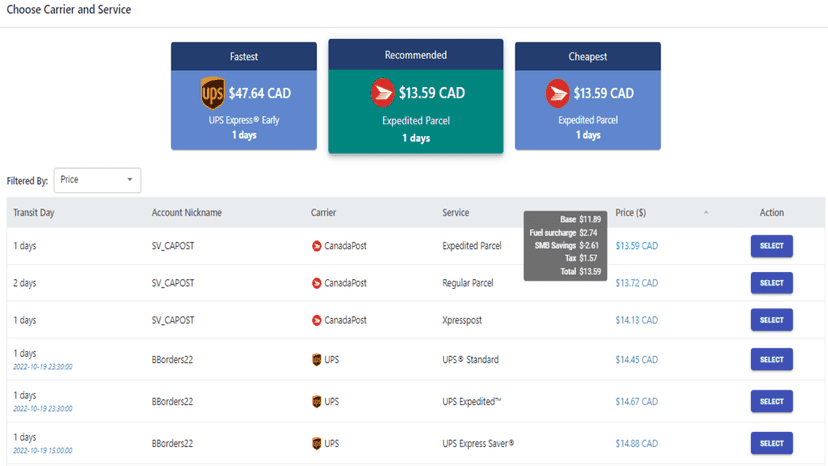Choose the Fastest UPS Express Early card
The height and width of the screenshot is (466, 828).
tap(244, 96)
